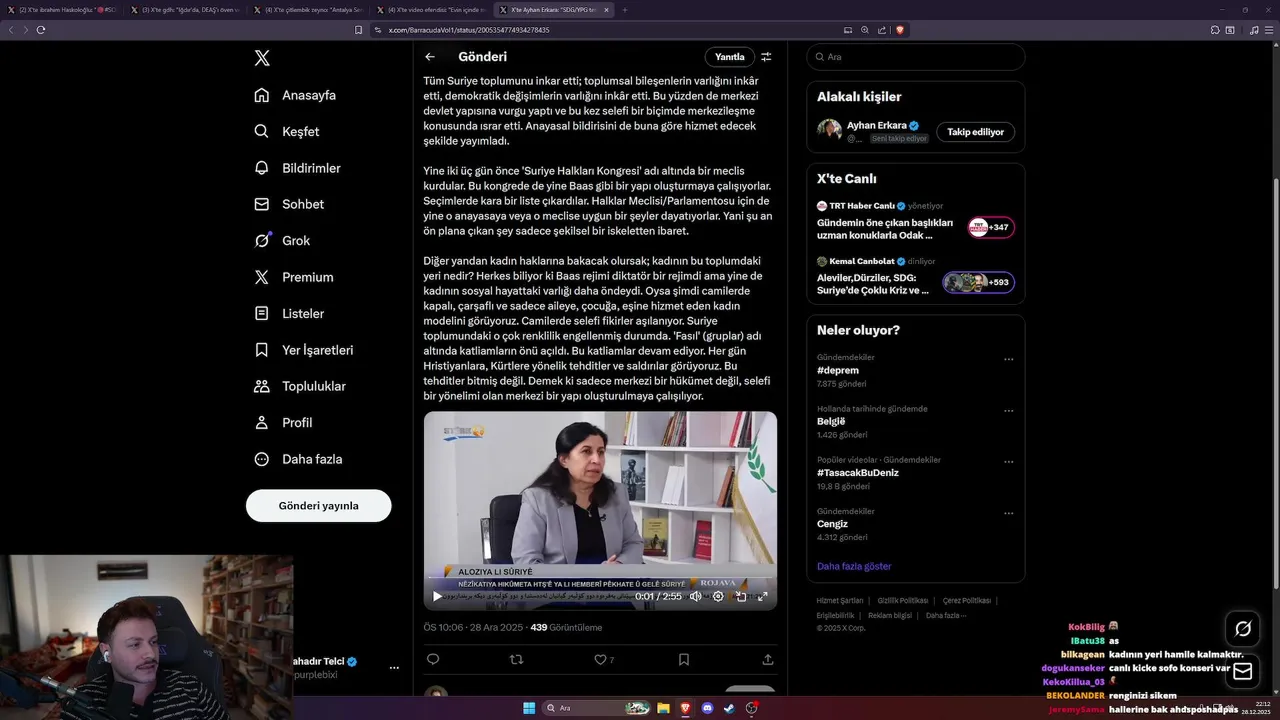
Task: Open the Cengiz trend
Action: pos(832,524)
